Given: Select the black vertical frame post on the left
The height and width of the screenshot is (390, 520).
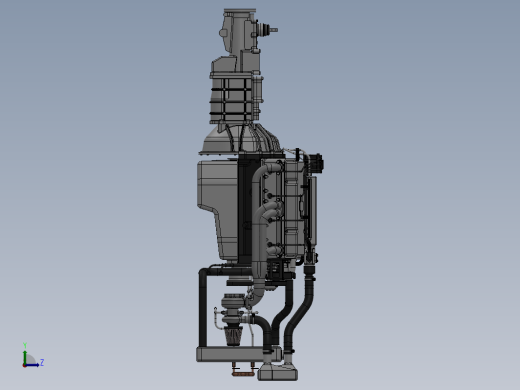Looking at the screenshot, I should pos(203,308).
